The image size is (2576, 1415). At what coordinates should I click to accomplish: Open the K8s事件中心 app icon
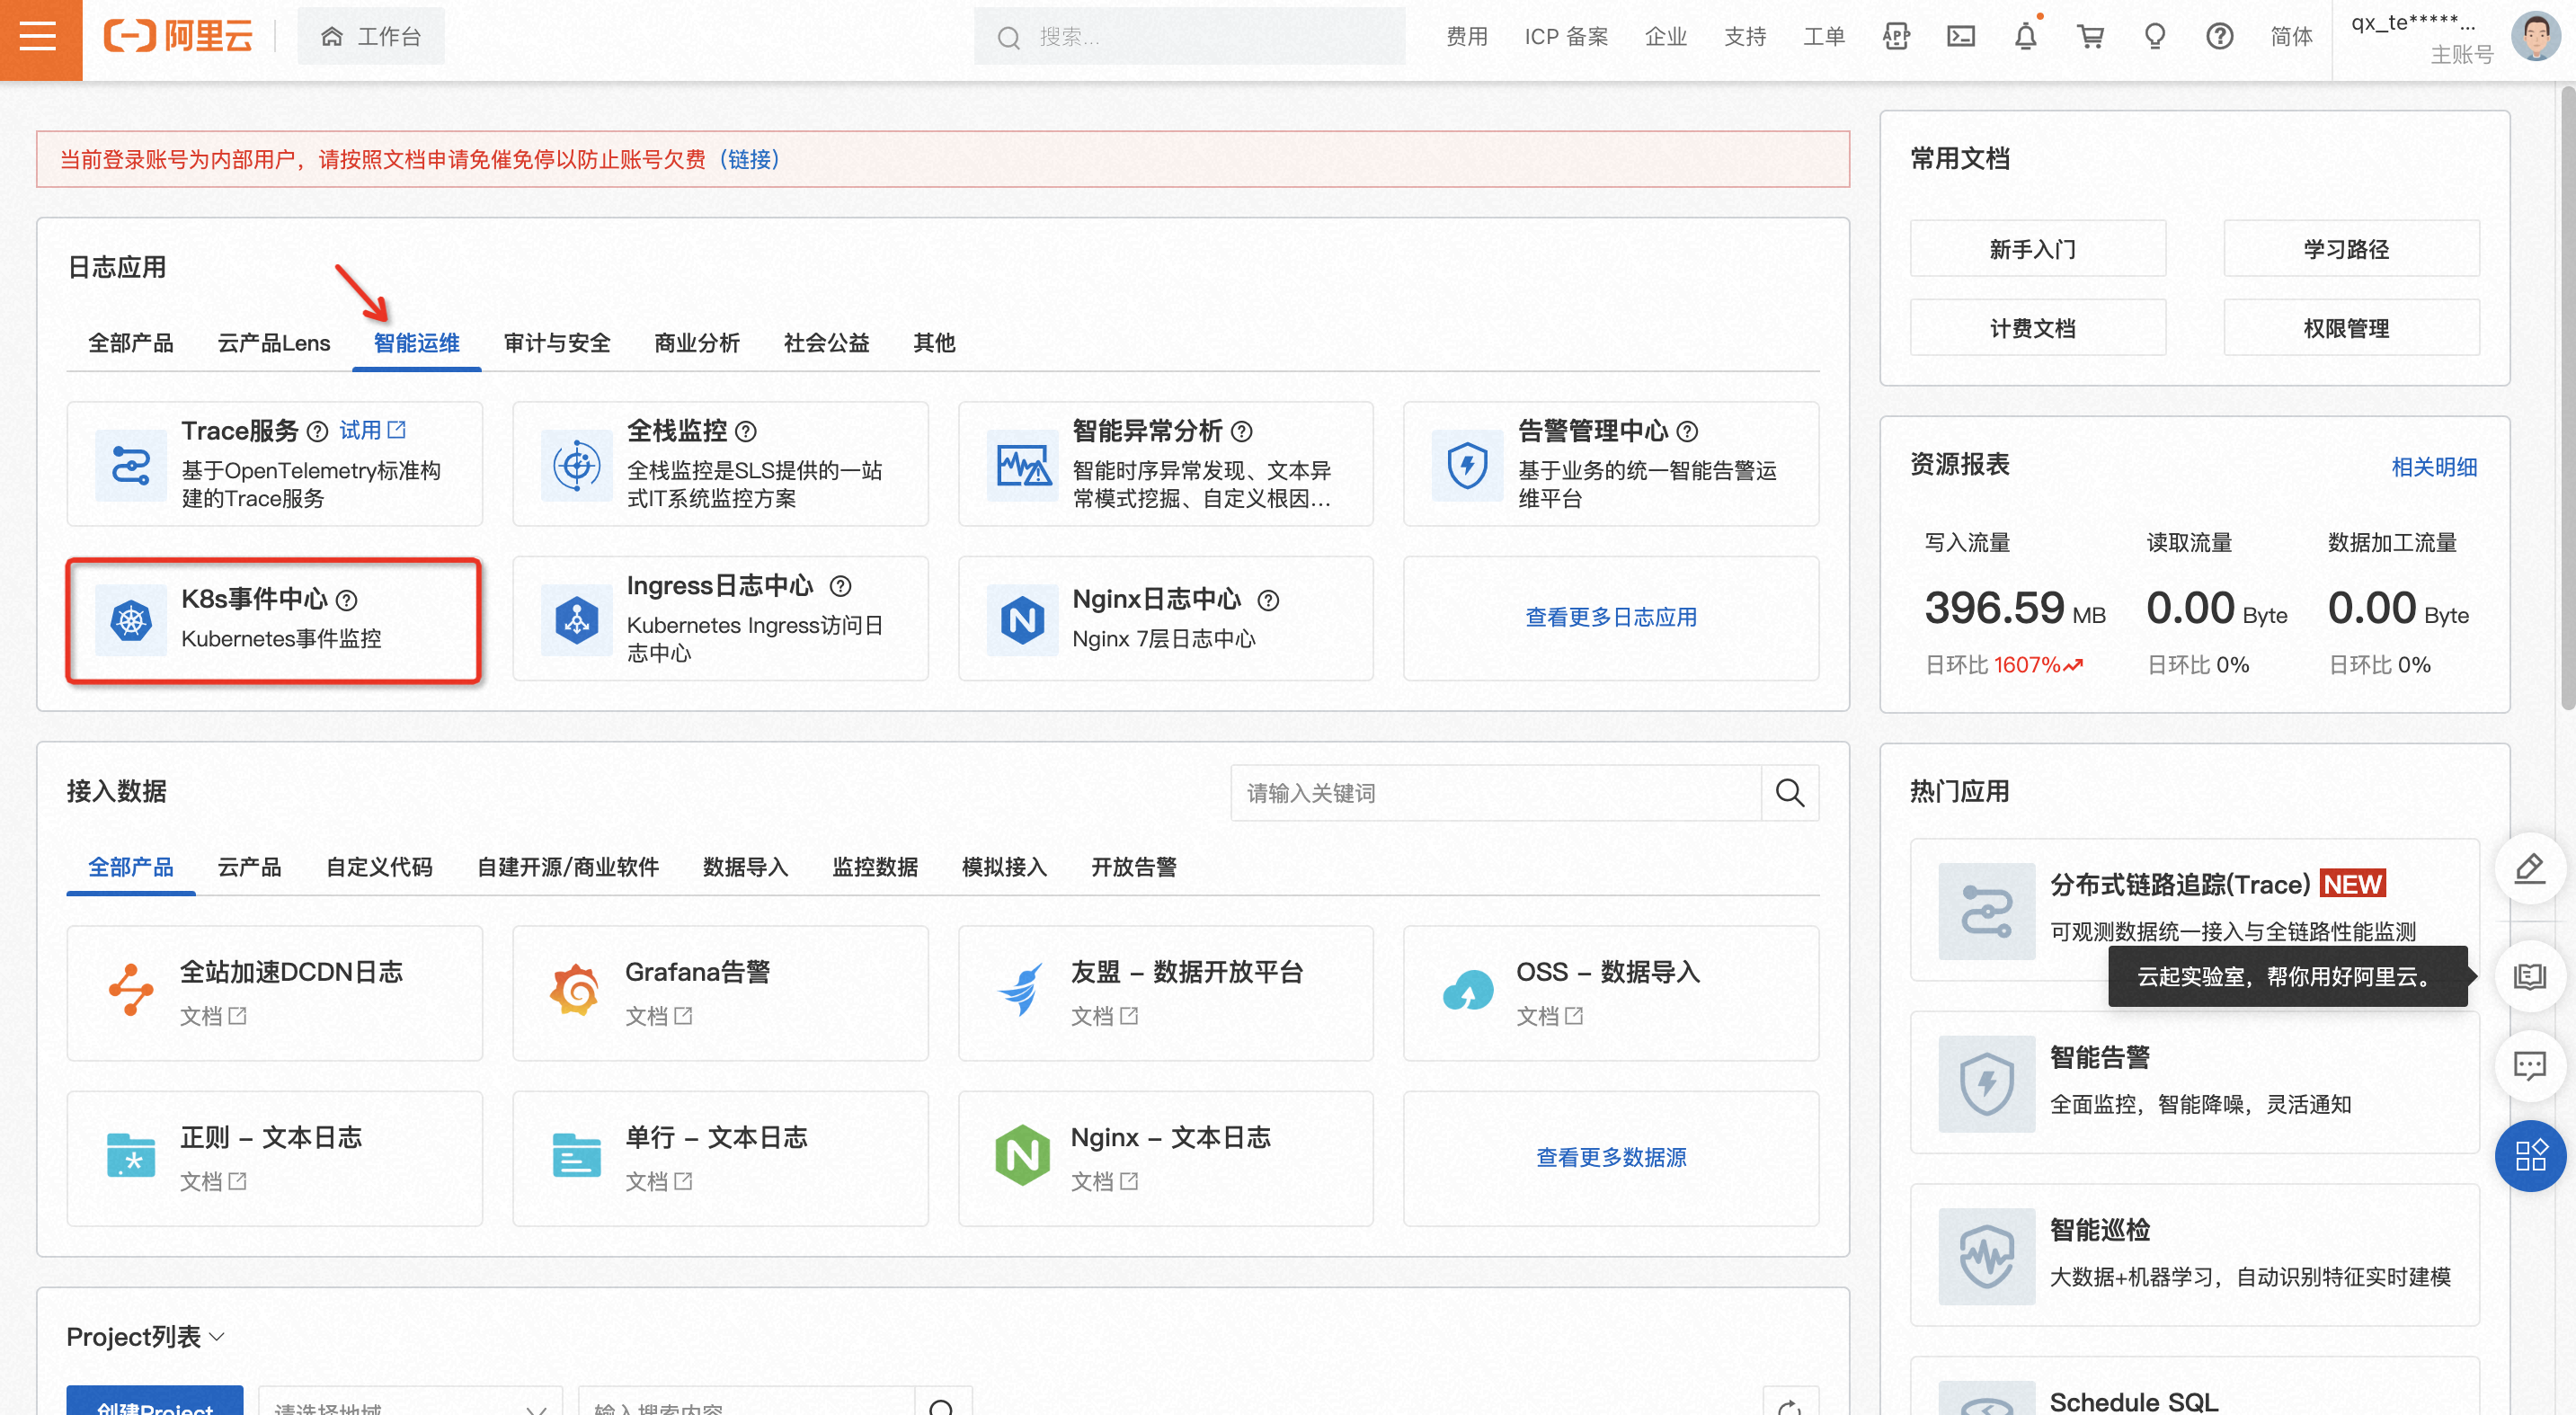tap(131, 620)
